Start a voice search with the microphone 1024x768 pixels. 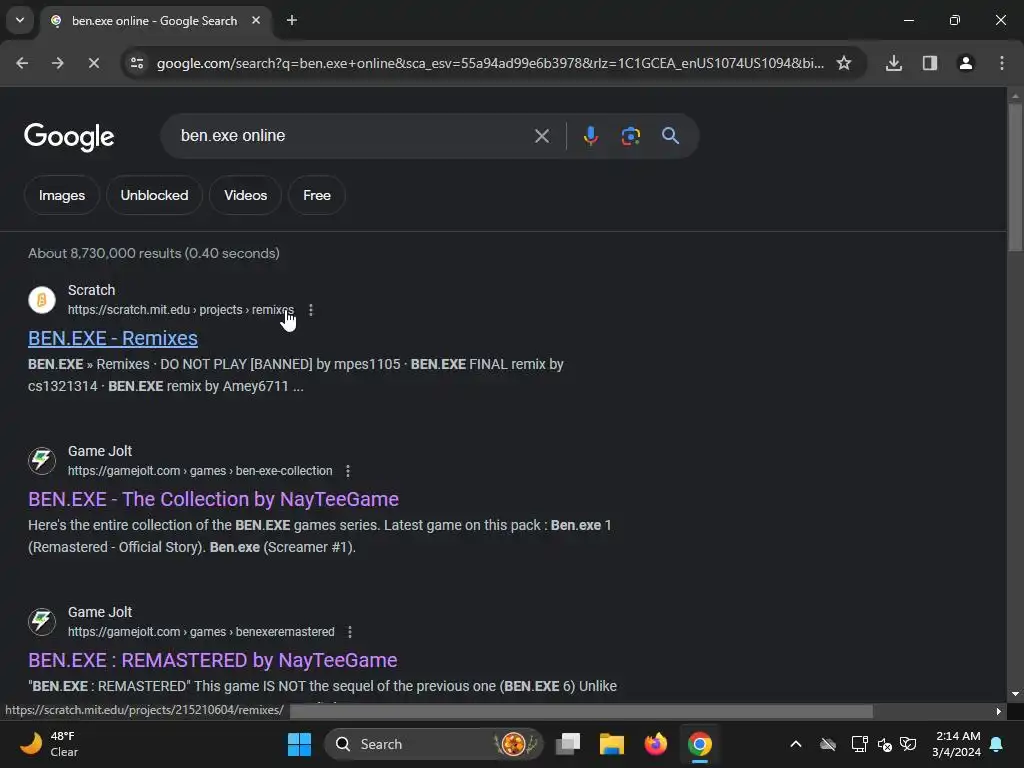[590, 136]
